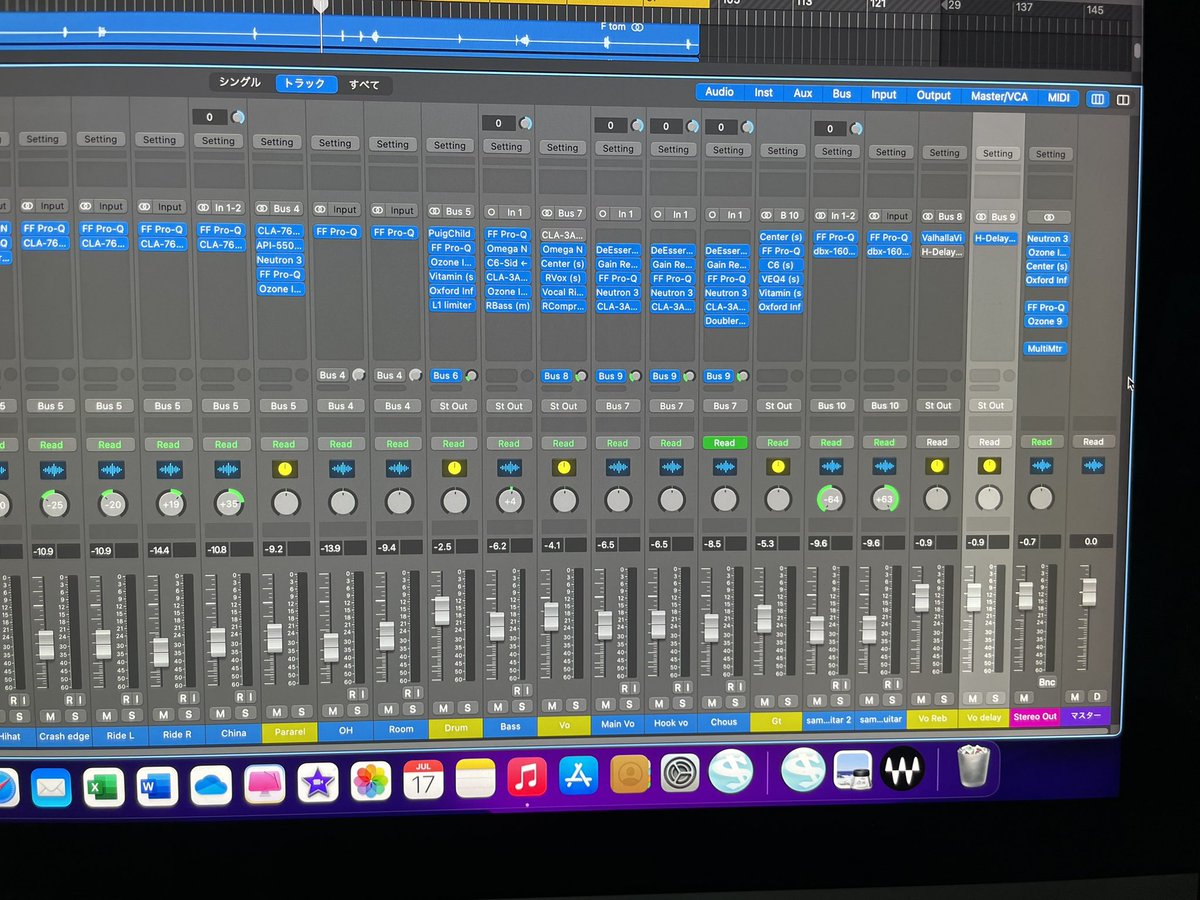Open Bus 6 send slot on Drum
Image resolution: width=1200 pixels, height=900 pixels.
pyautogui.click(x=446, y=376)
